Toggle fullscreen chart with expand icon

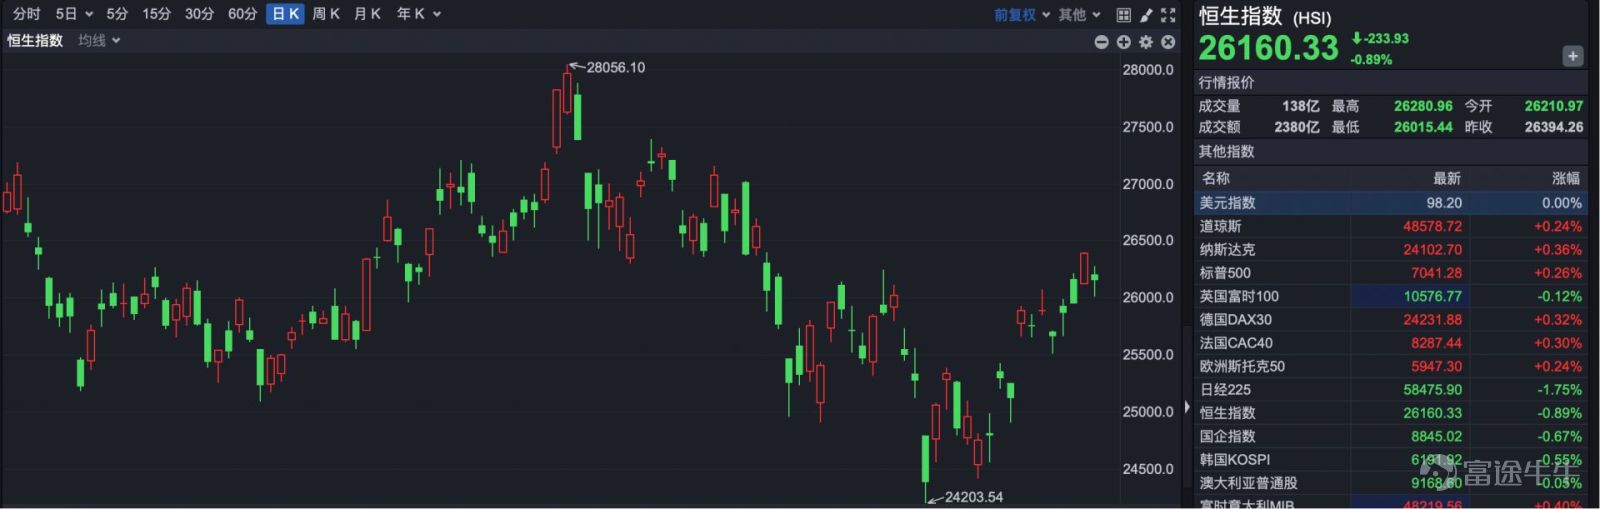(x=1168, y=15)
